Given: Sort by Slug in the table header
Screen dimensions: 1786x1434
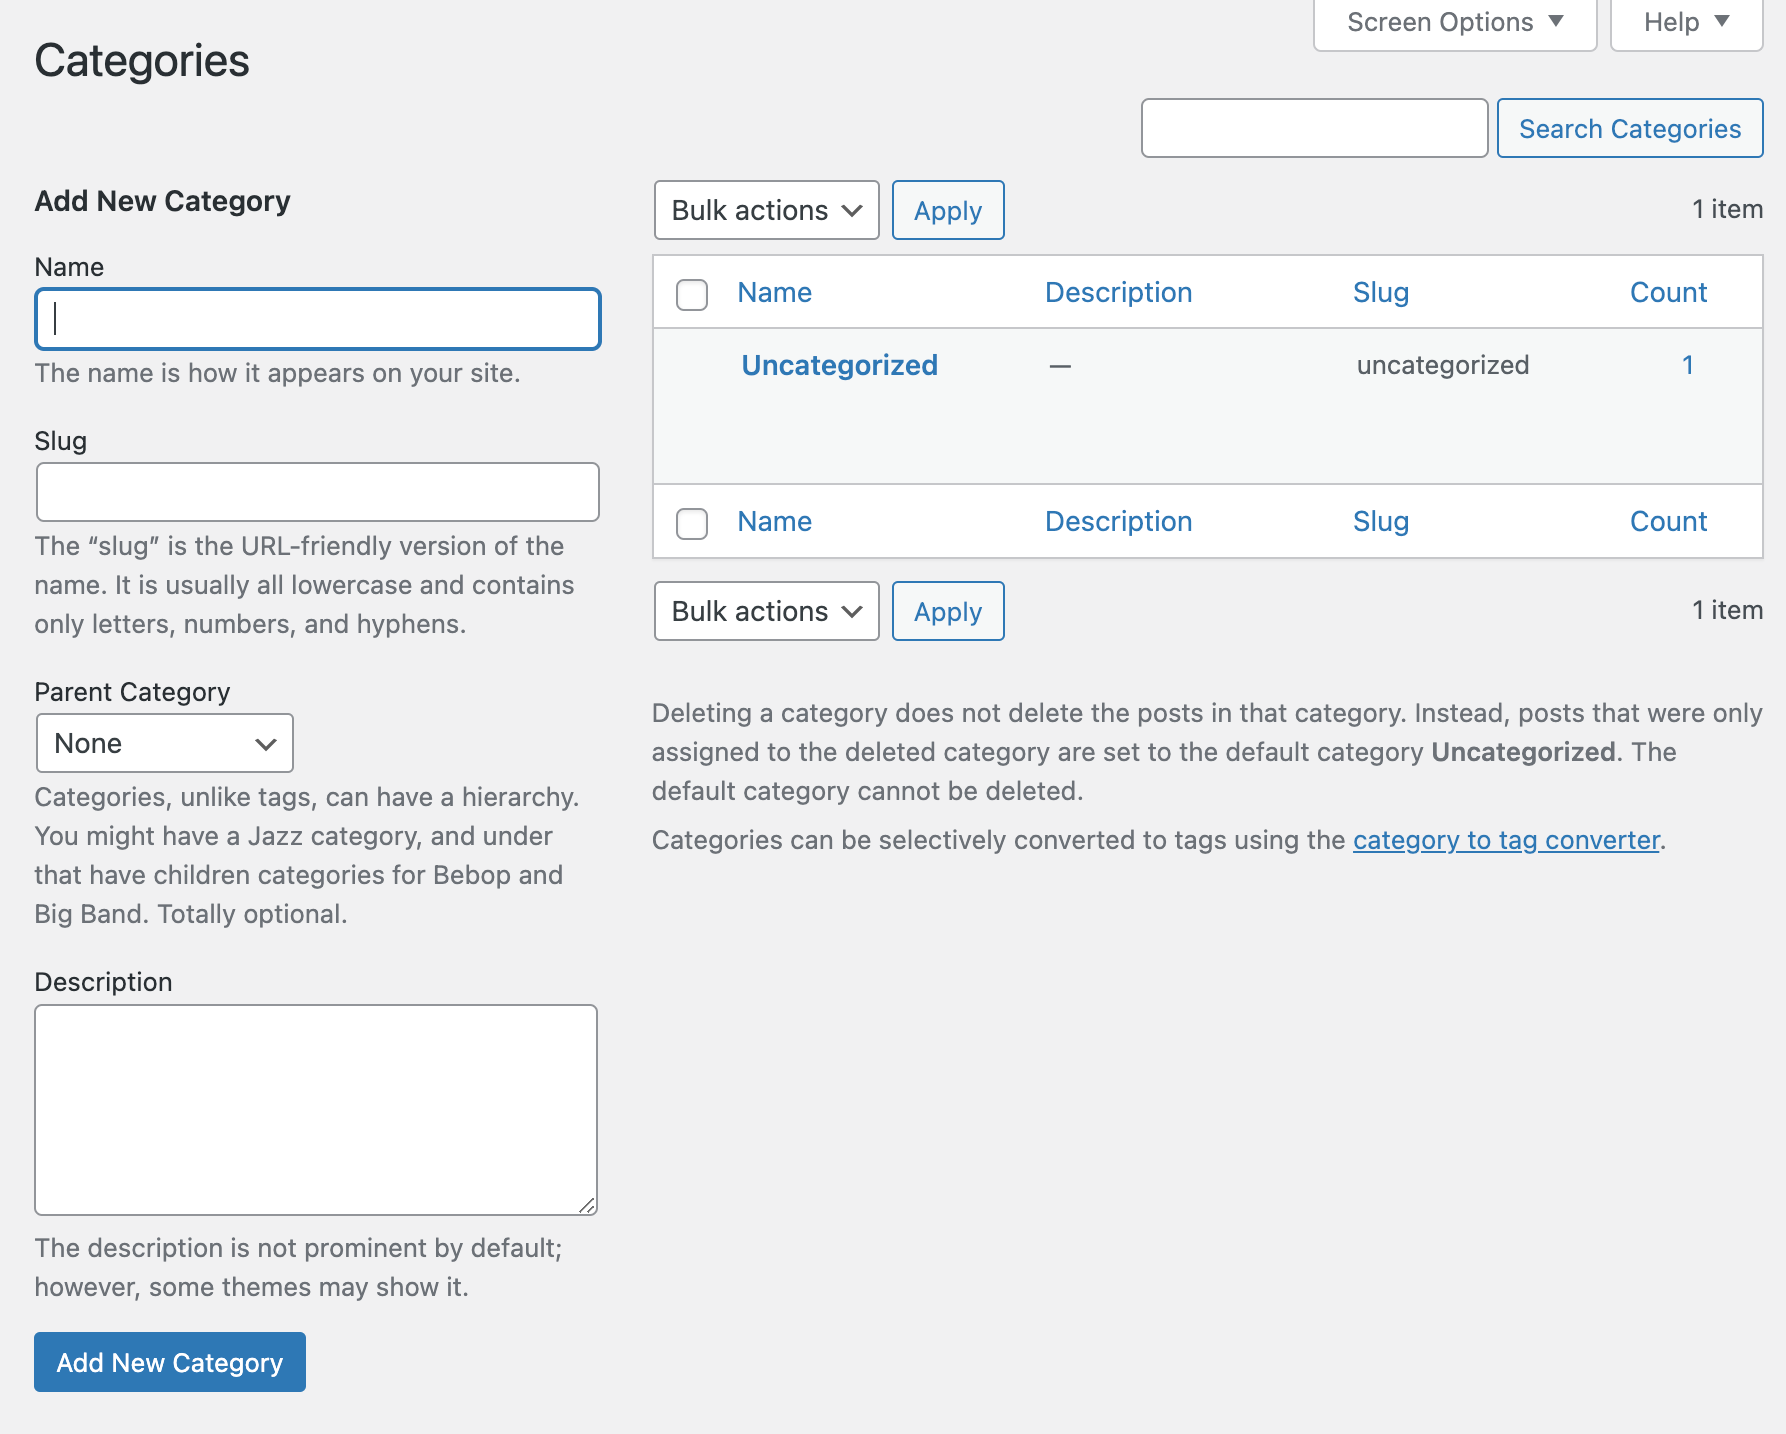Looking at the screenshot, I should tap(1380, 292).
